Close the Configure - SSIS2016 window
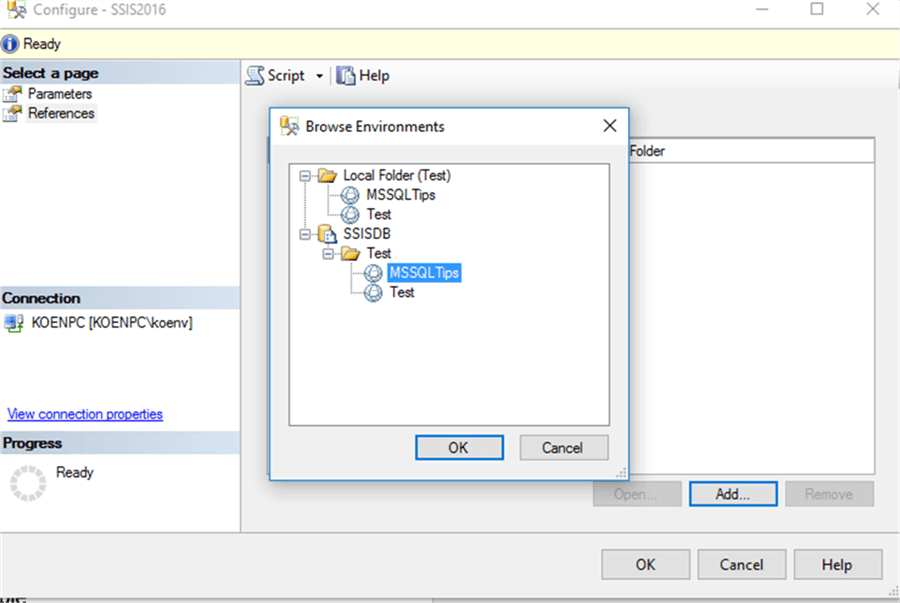900x603 pixels. 872,9
